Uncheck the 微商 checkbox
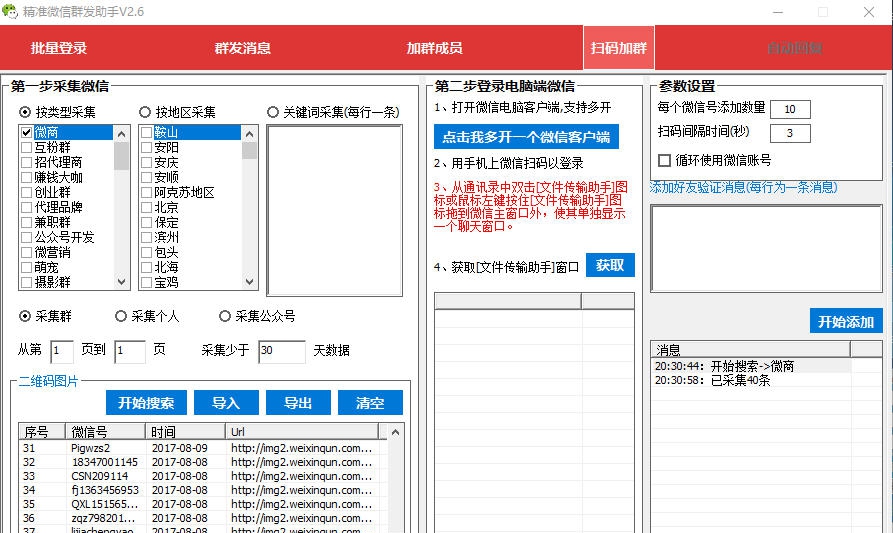 point(26,132)
